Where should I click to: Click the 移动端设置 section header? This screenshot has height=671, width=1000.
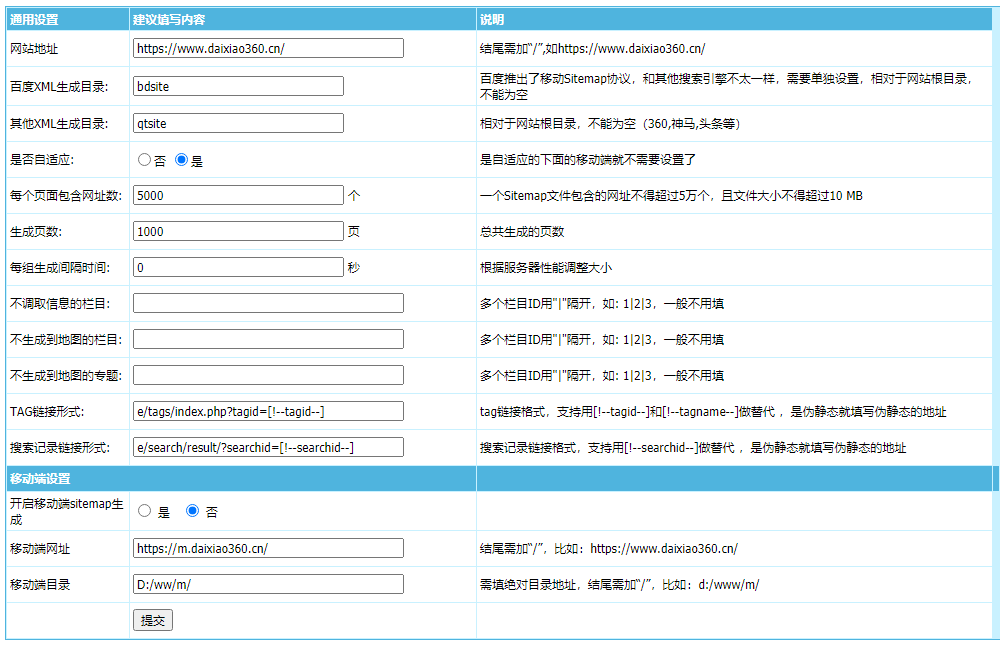40,479
